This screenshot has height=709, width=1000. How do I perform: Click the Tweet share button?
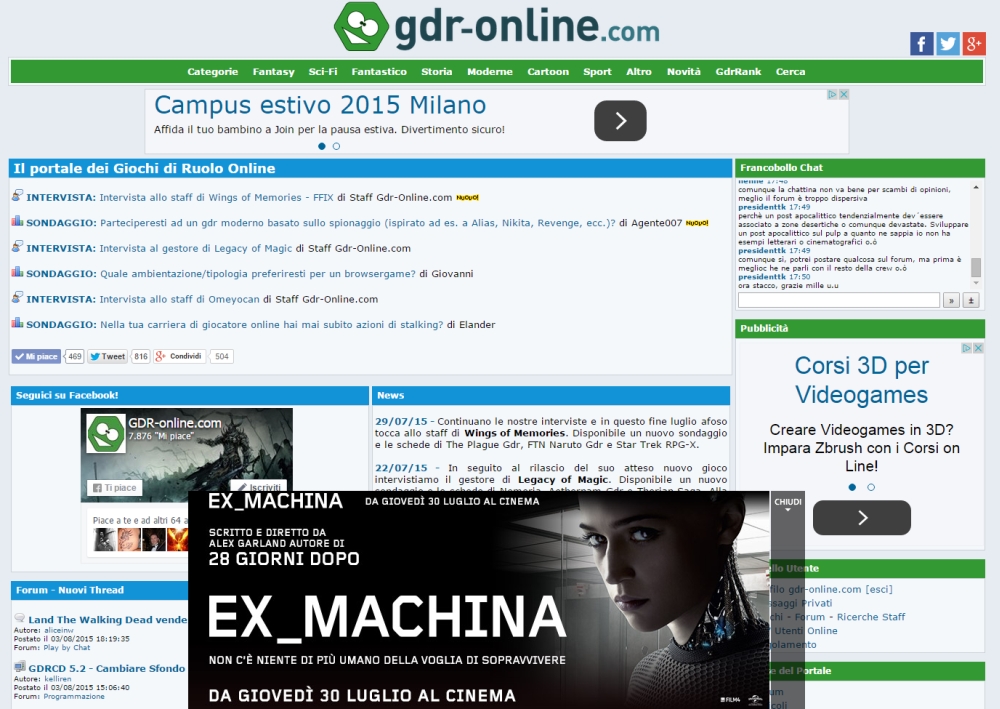(107, 356)
